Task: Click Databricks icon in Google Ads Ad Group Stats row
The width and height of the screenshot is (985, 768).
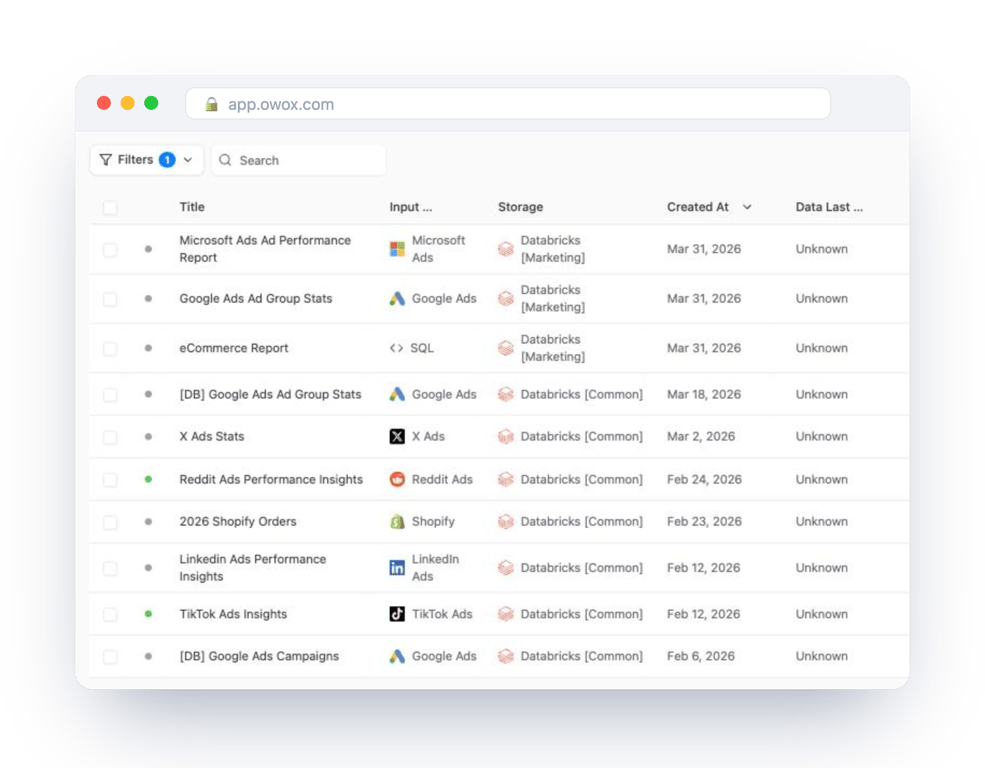Action: coord(506,299)
